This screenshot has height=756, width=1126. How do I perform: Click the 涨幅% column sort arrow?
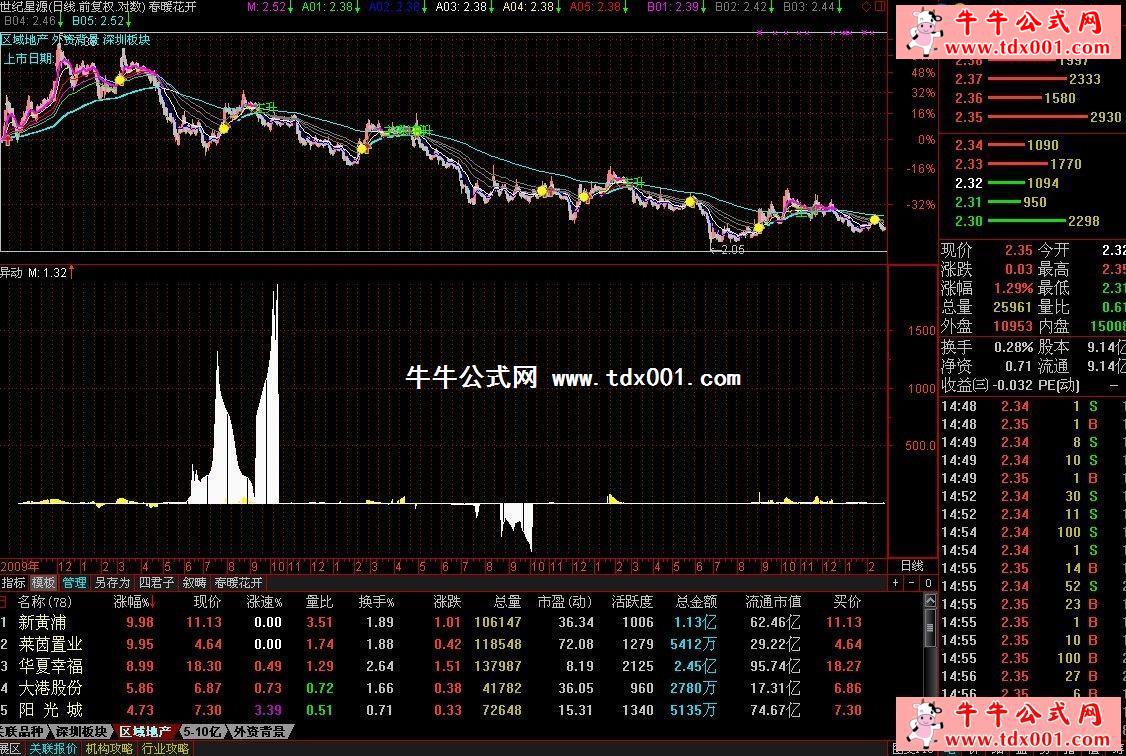pos(152,603)
